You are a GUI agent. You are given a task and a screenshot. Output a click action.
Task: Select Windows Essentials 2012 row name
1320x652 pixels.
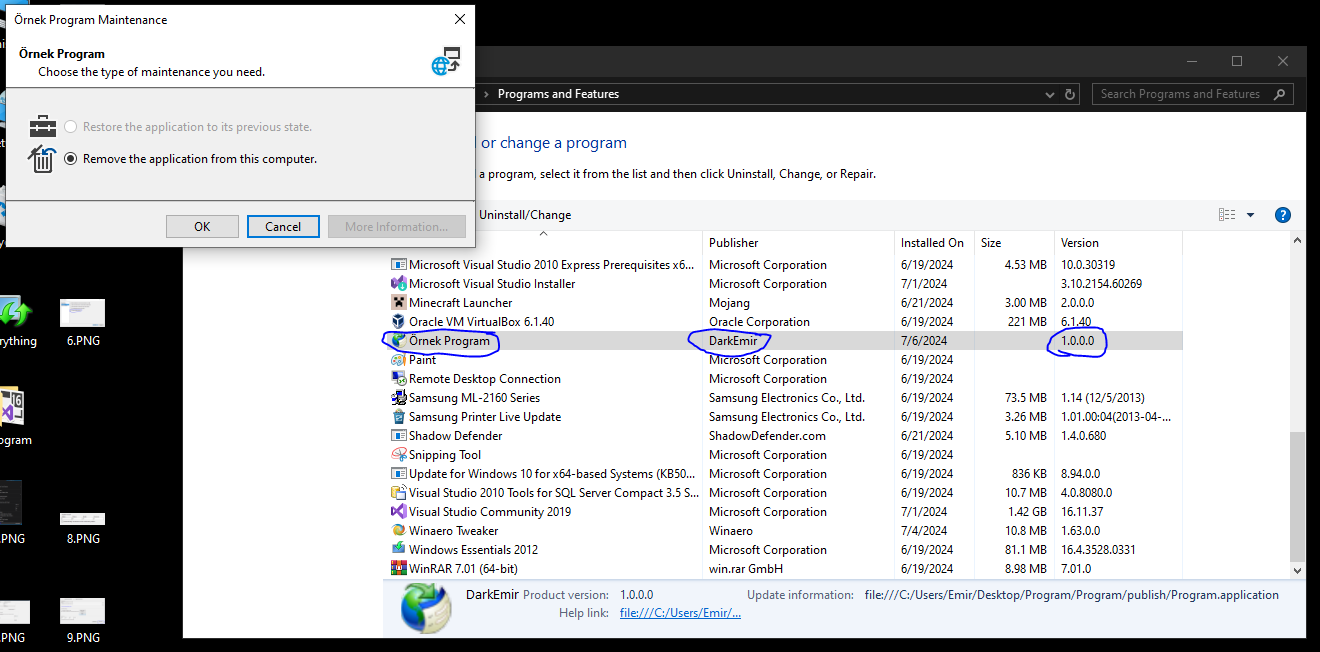(x=473, y=550)
